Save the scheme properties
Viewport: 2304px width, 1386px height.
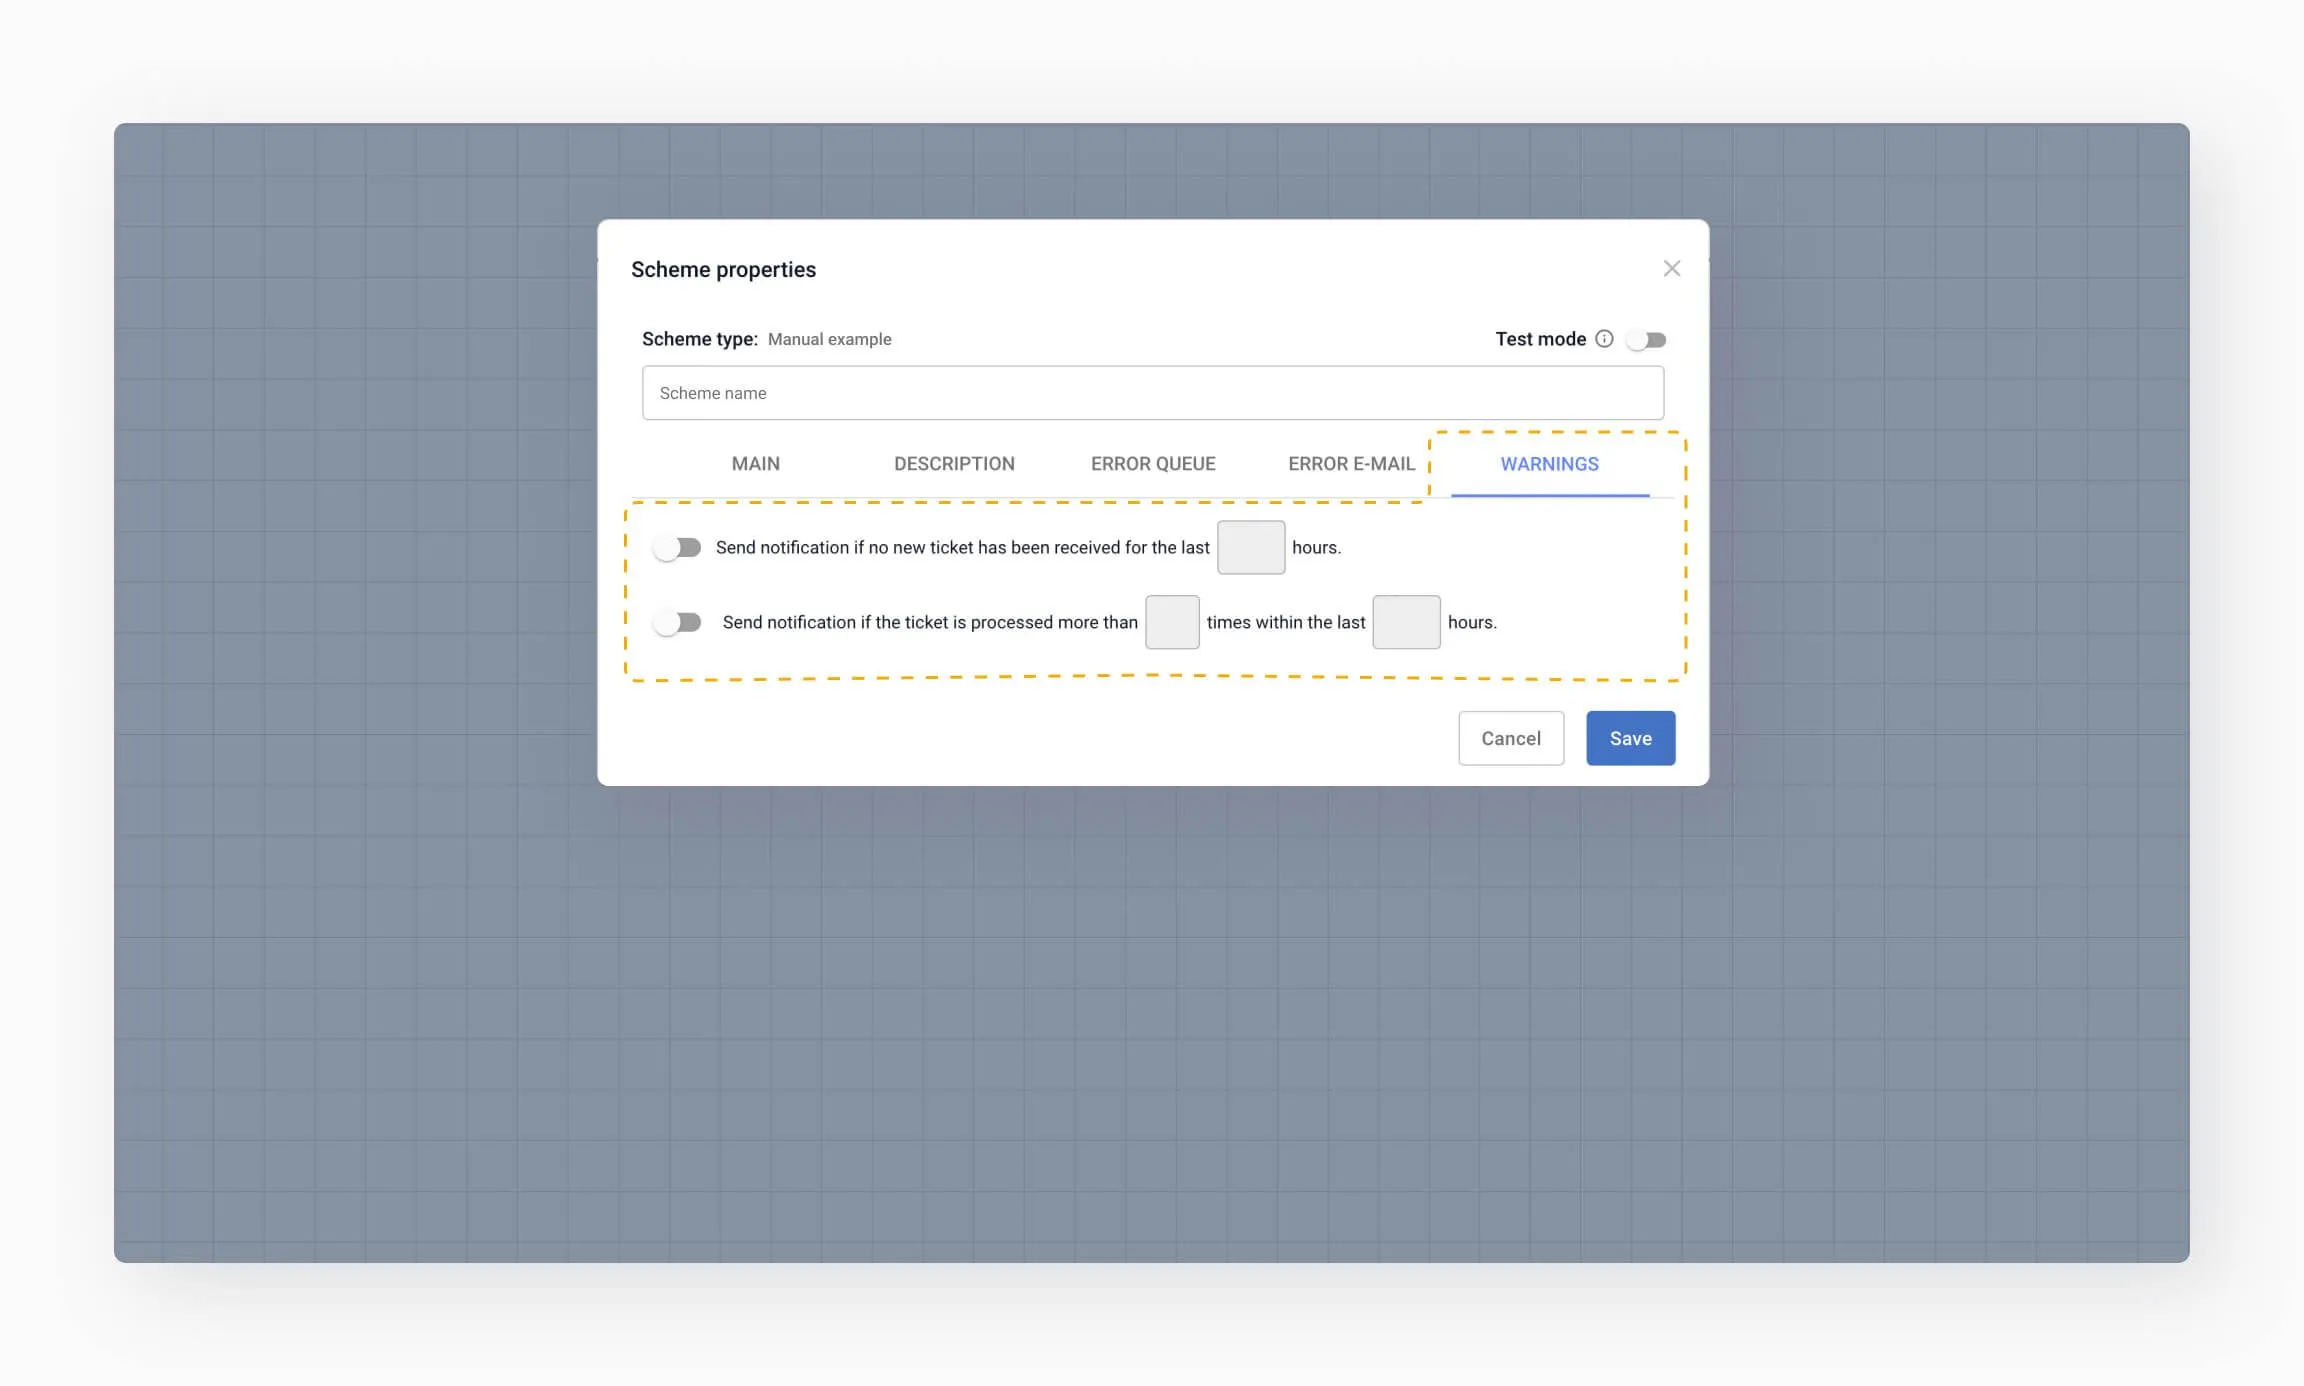pyautogui.click(x=1630, y=738)
